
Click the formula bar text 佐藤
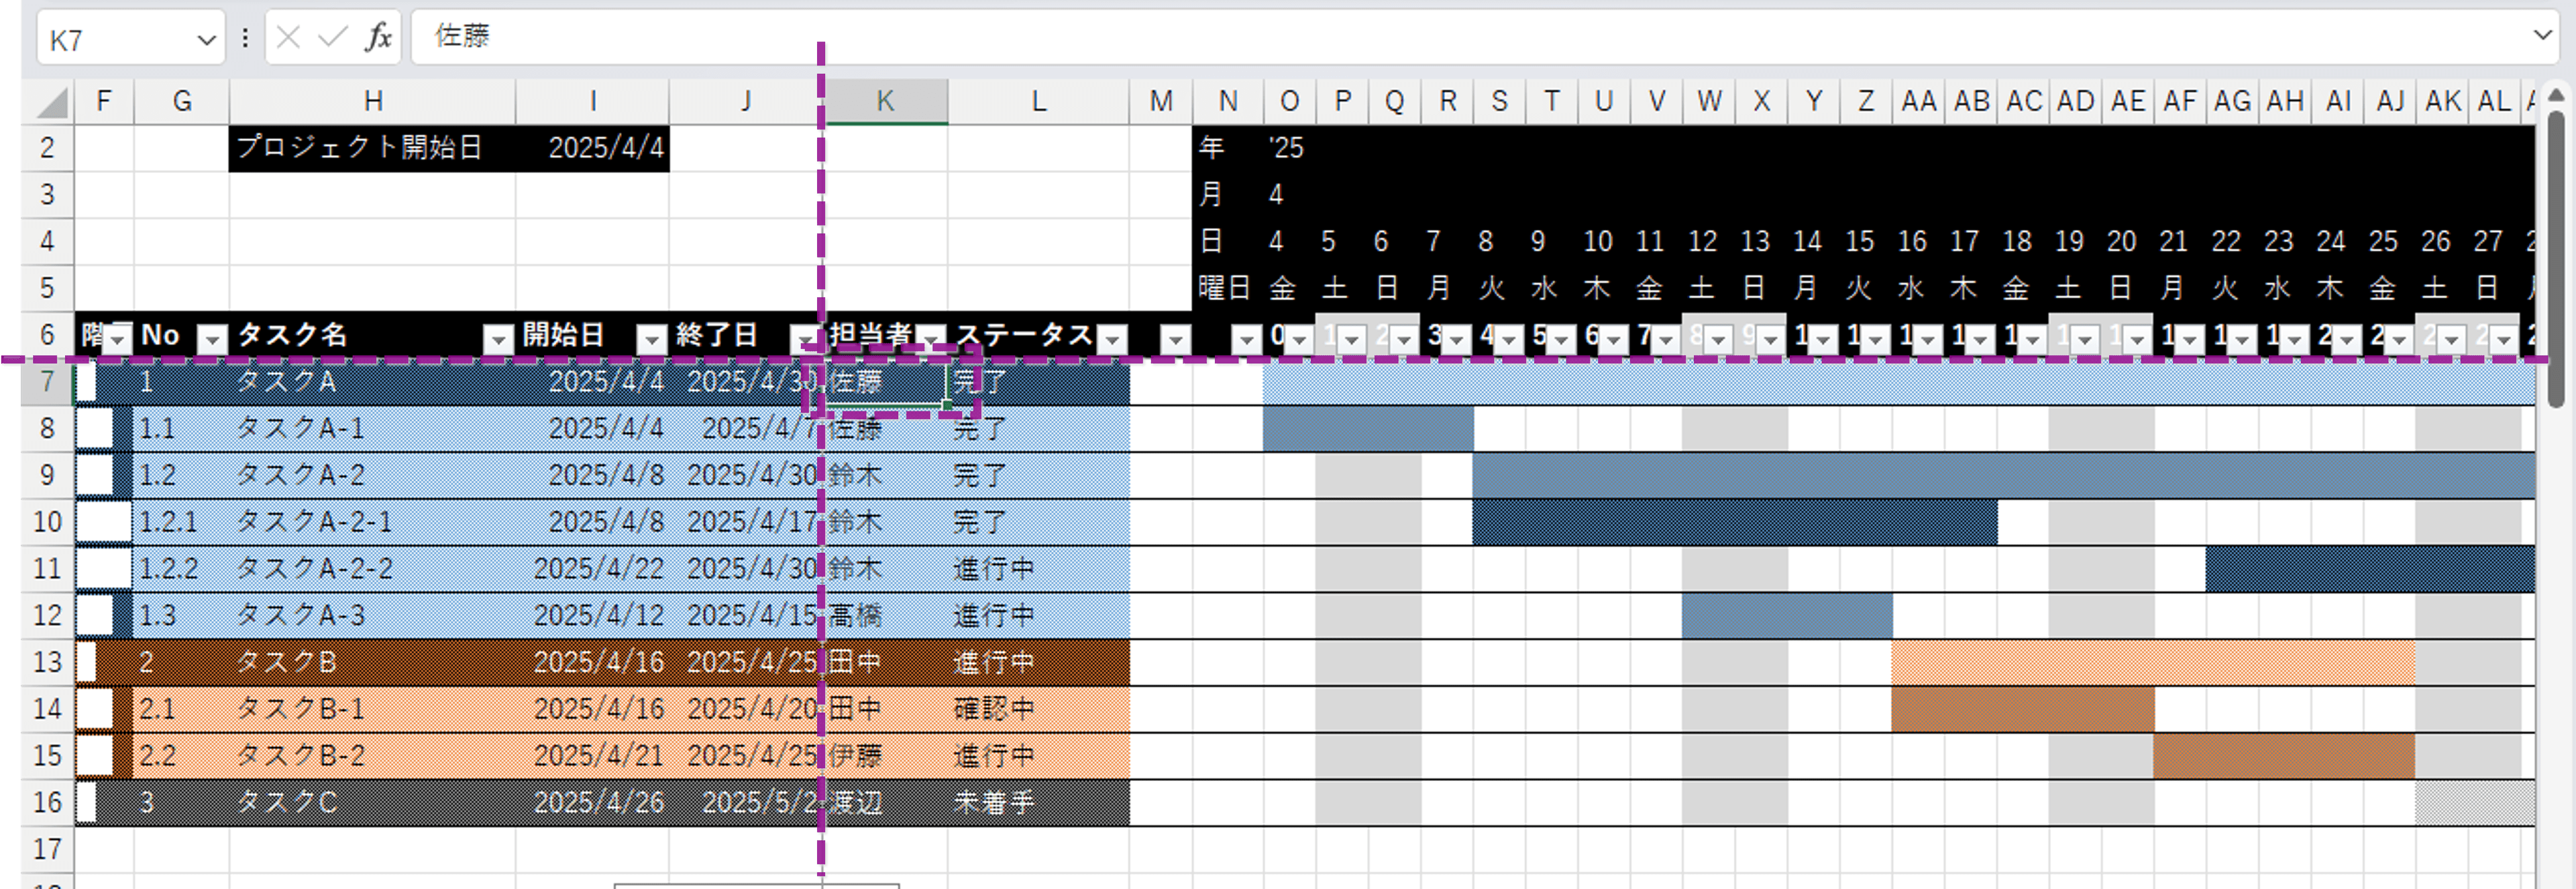tap(462, 36)
